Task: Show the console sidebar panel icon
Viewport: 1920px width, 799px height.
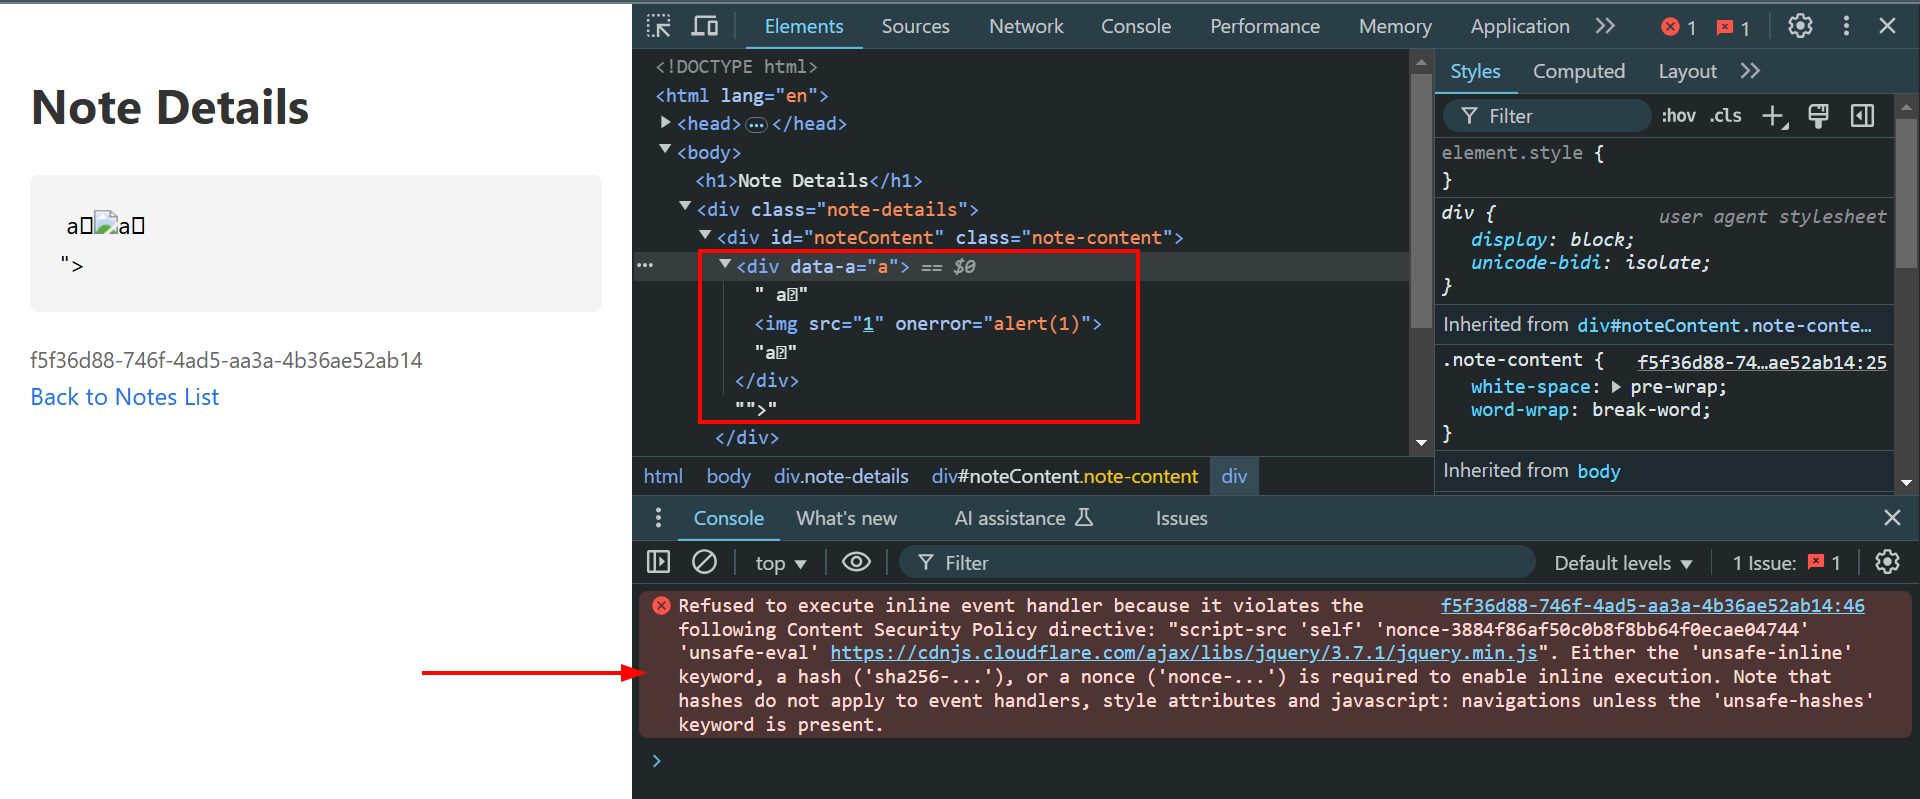Action: click(659, 562)
